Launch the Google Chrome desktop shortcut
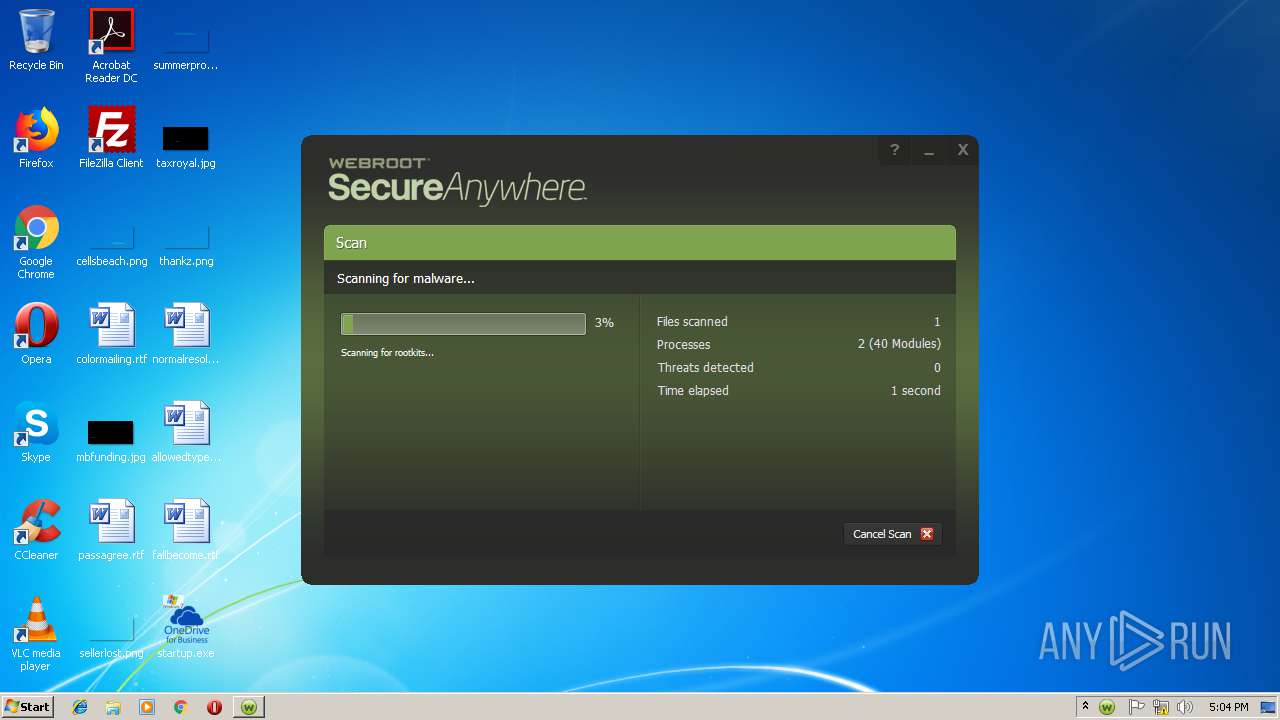1280x720 pixels. click(x=36, y=243)
